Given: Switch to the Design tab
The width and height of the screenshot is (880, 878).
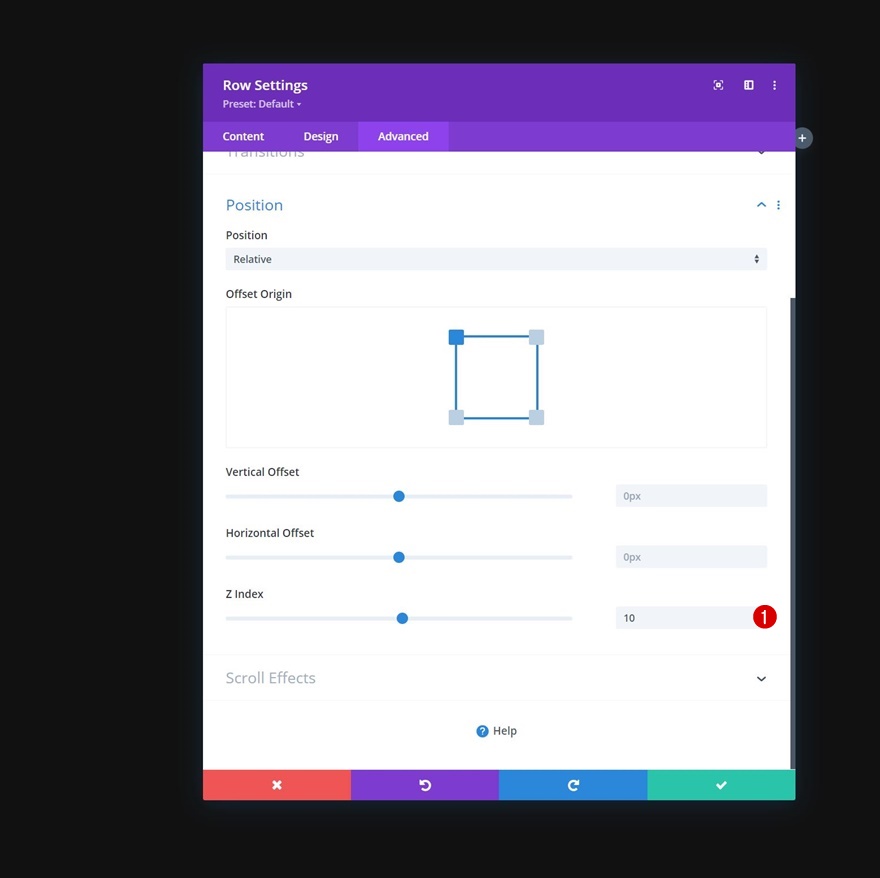Looking at the screenshot, I should (320, 136).
